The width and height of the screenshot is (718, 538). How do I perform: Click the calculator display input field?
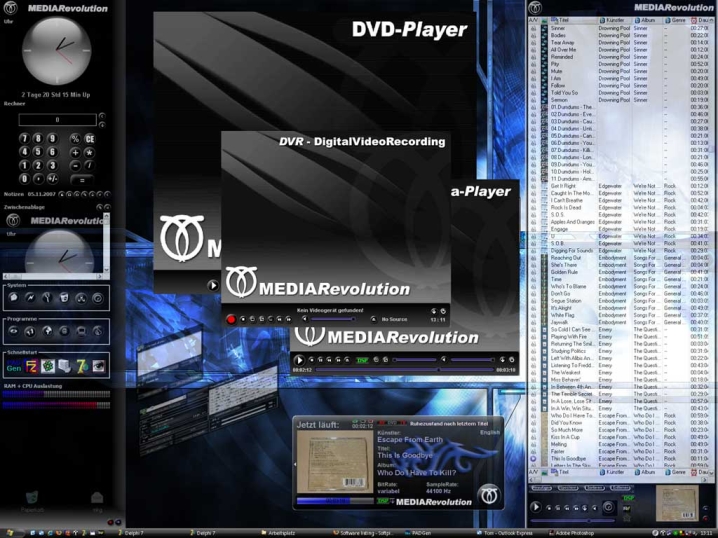click(56, 120)
